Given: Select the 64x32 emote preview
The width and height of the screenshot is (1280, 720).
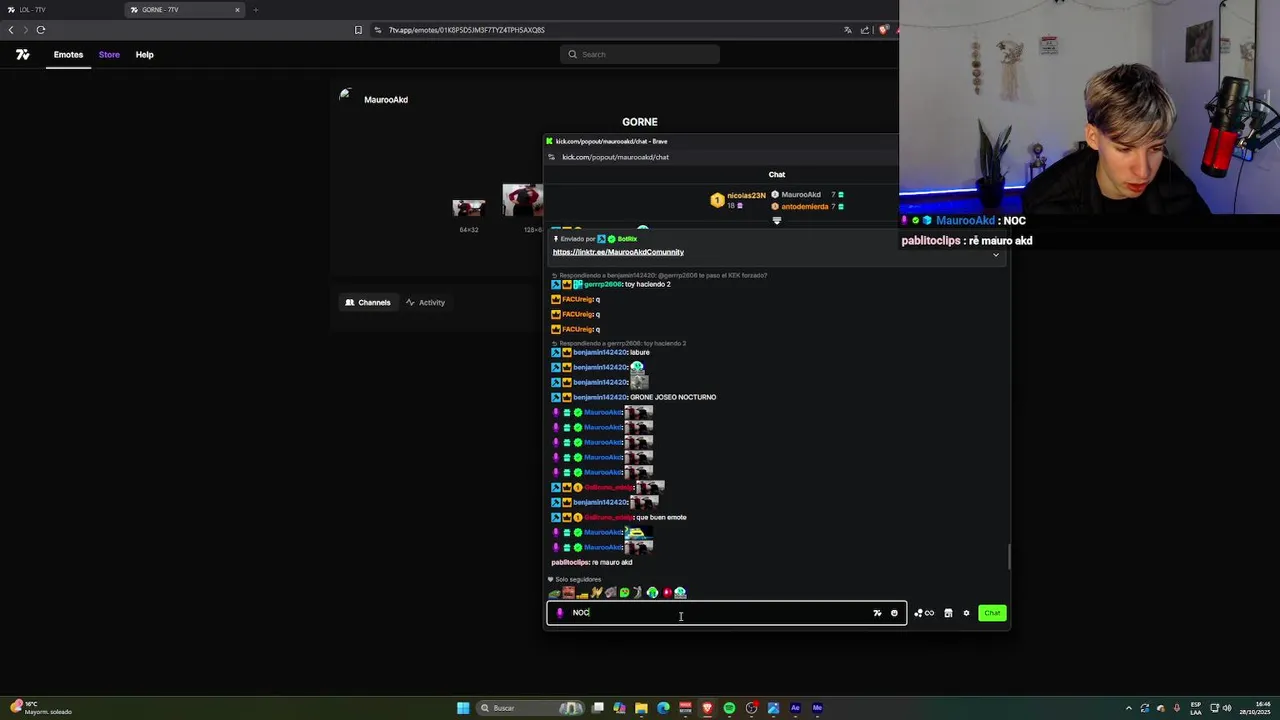Looking at the screenshot, I should tap(468, 208).
